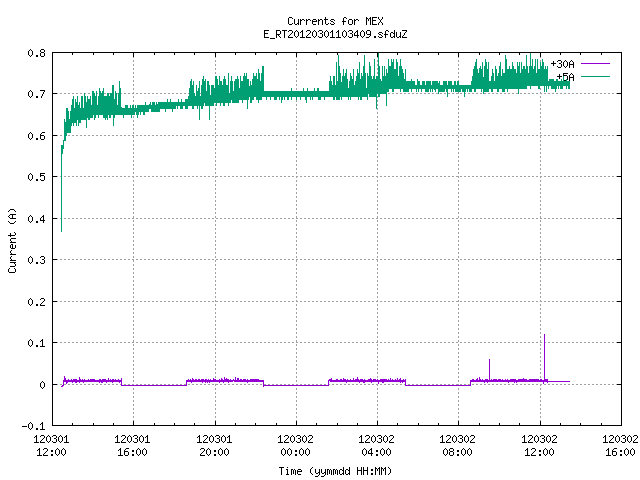The width and height of the screenshot is (640, 480).
Task: Click the 120302 16:00 x-axis tick label
Action: point(620,446)
